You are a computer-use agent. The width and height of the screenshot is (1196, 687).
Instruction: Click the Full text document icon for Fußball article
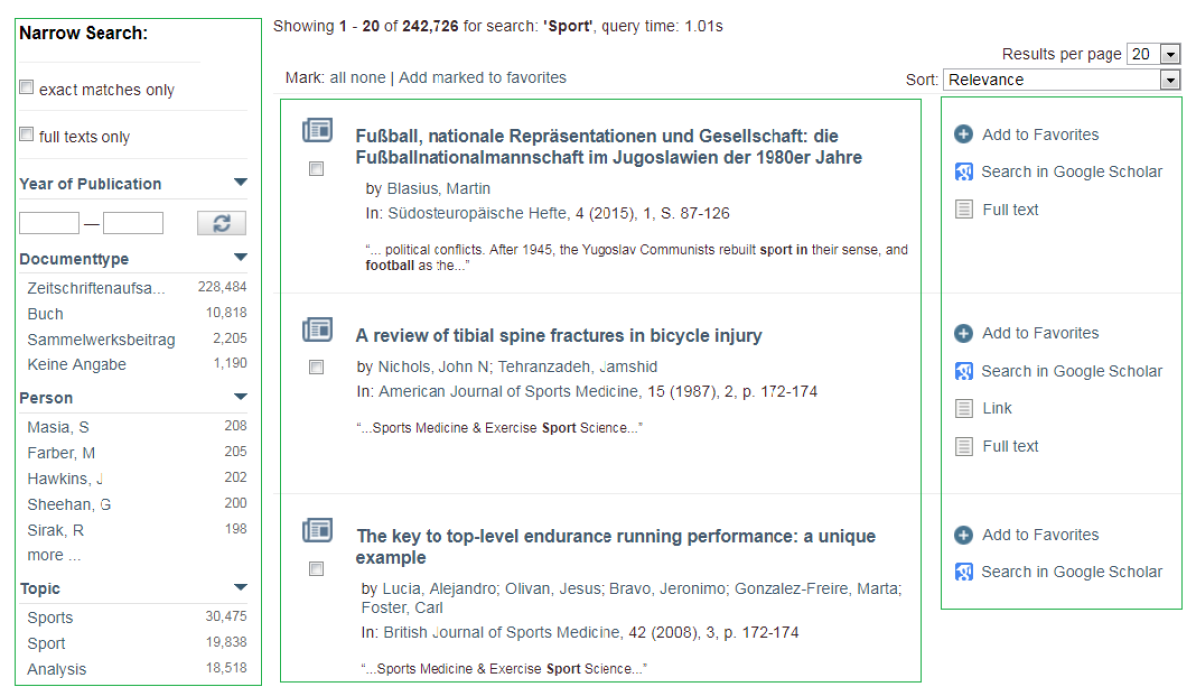pos(963,210)
